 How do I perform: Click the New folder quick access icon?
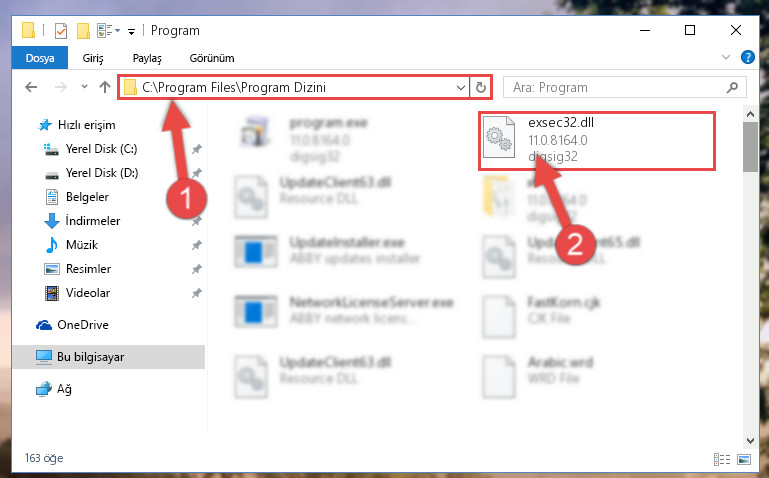coord(83,31)
